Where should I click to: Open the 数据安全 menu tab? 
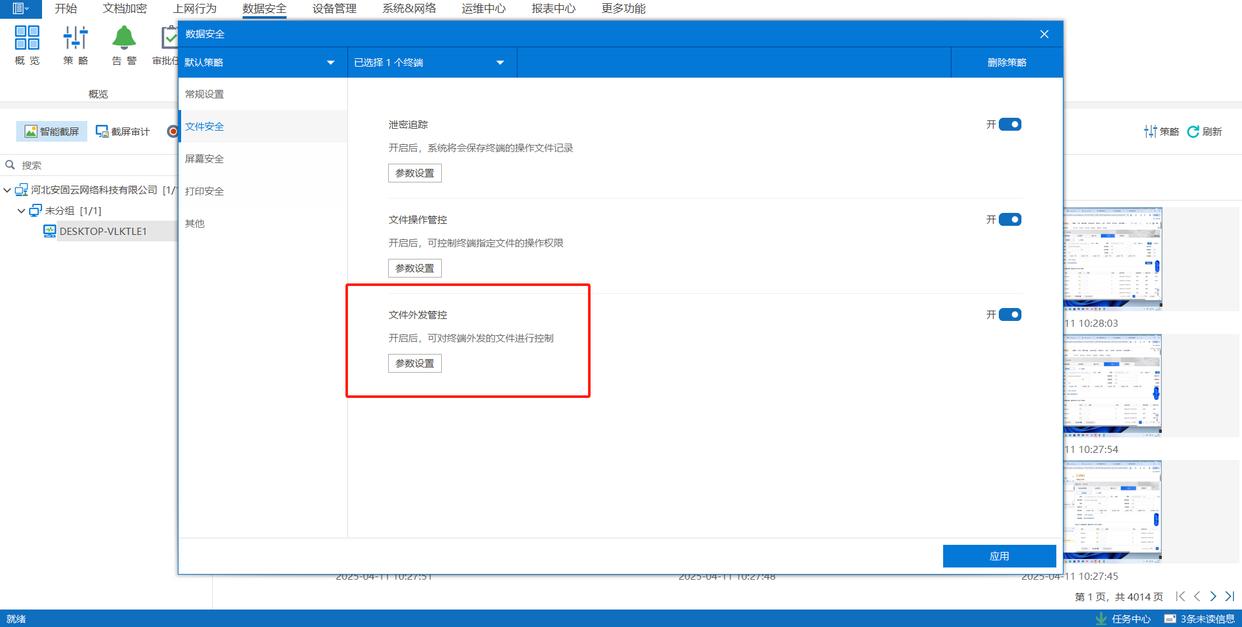tap(265, 8)
